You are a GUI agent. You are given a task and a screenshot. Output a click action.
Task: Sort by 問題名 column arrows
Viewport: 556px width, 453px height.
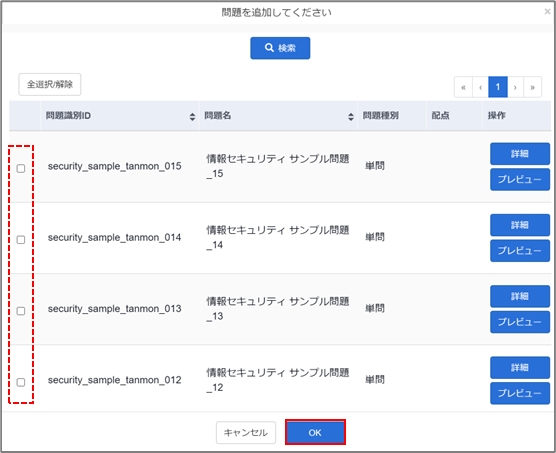pos(351,117)
